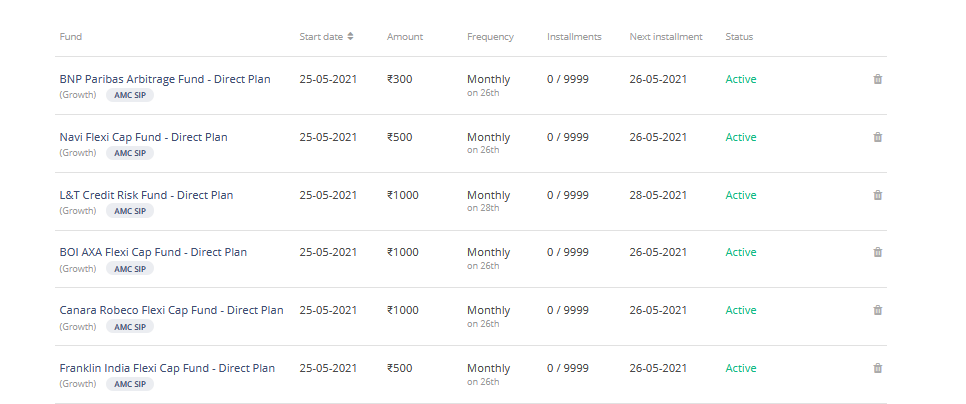Image resolution: width=966 pixels, height=404 pixels.
Task: Sort by Start date arrow icon
Action: pyautogui.click(x=350, y=36)
